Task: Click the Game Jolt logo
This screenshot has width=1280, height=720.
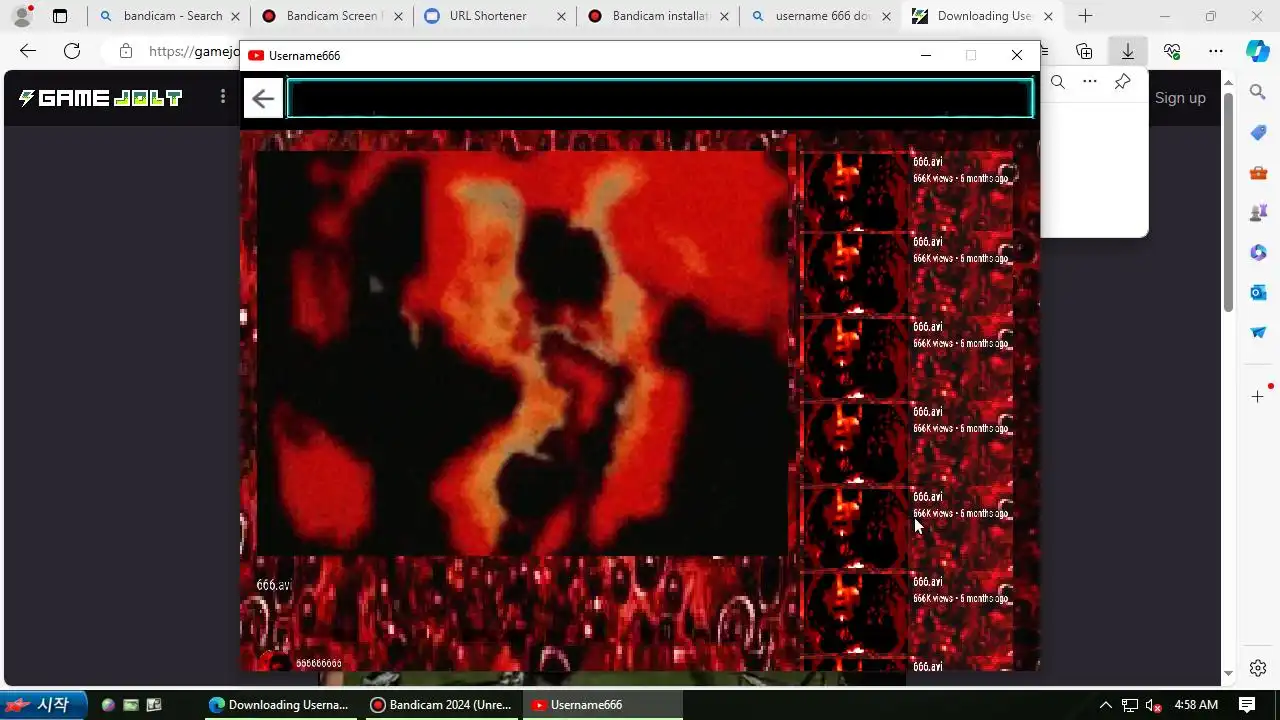Action: click(100, 98)
